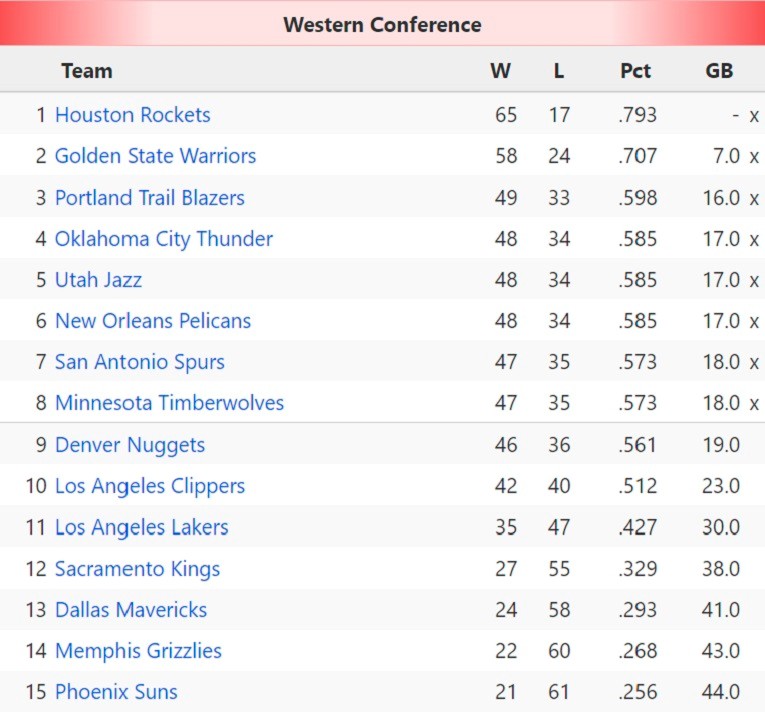This screenshot has width=765, height=712.
Task: Open the Houston Rockets team link
Action: click(x=132, y=115)
